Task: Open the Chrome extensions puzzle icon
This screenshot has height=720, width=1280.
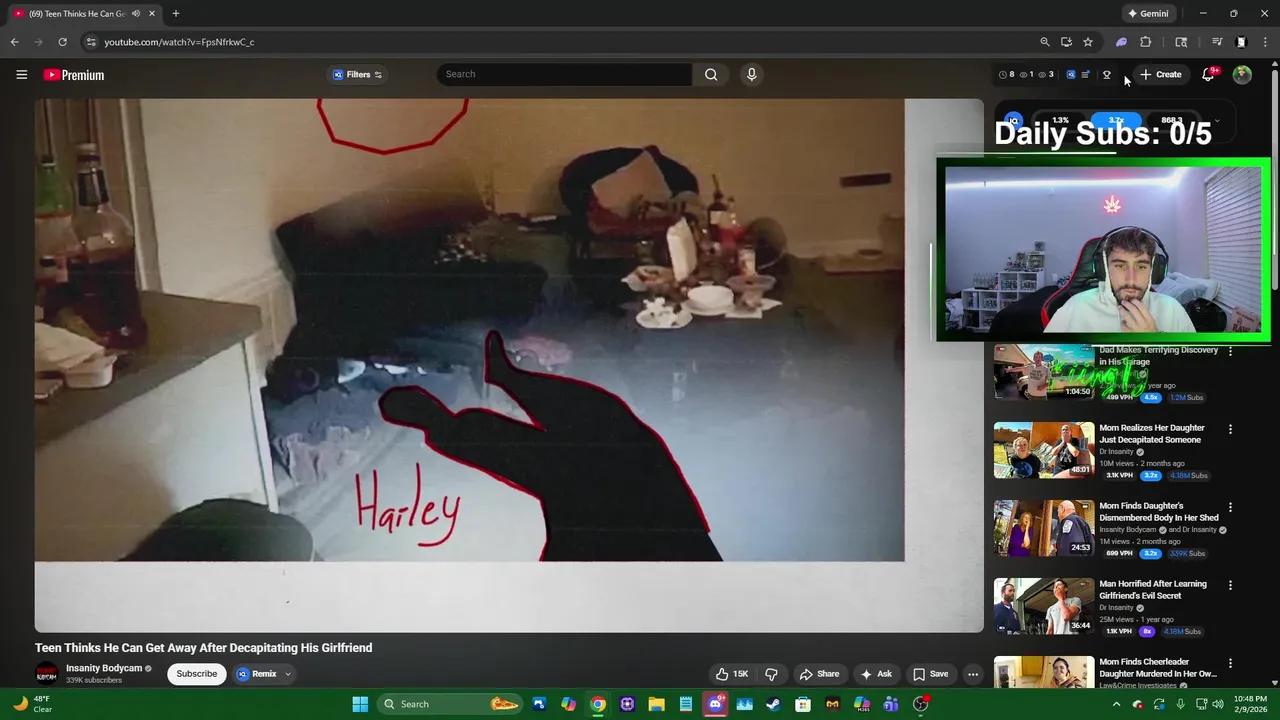Action: coord(1146,42)
